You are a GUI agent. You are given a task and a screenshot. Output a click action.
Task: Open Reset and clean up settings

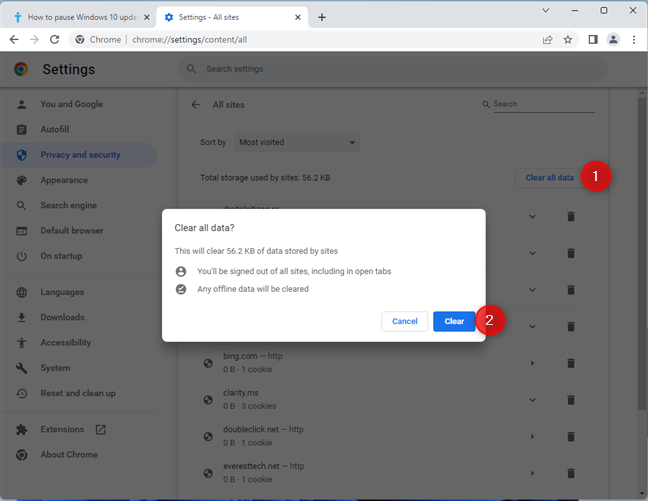pyautogui.click(x=79, y=394)
